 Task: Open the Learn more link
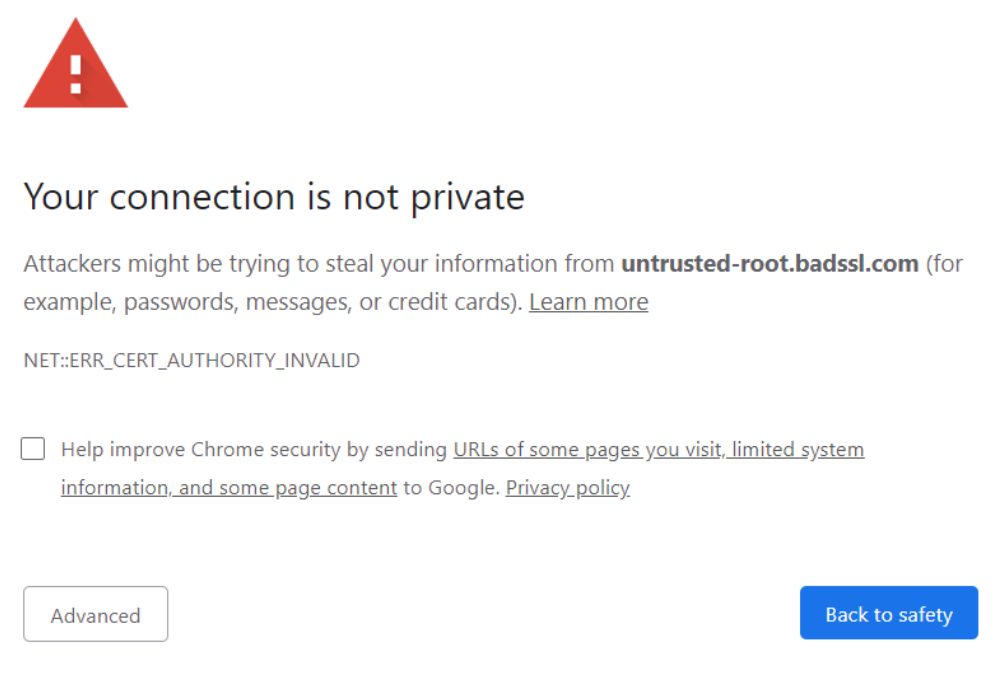(x=588, y=301)
